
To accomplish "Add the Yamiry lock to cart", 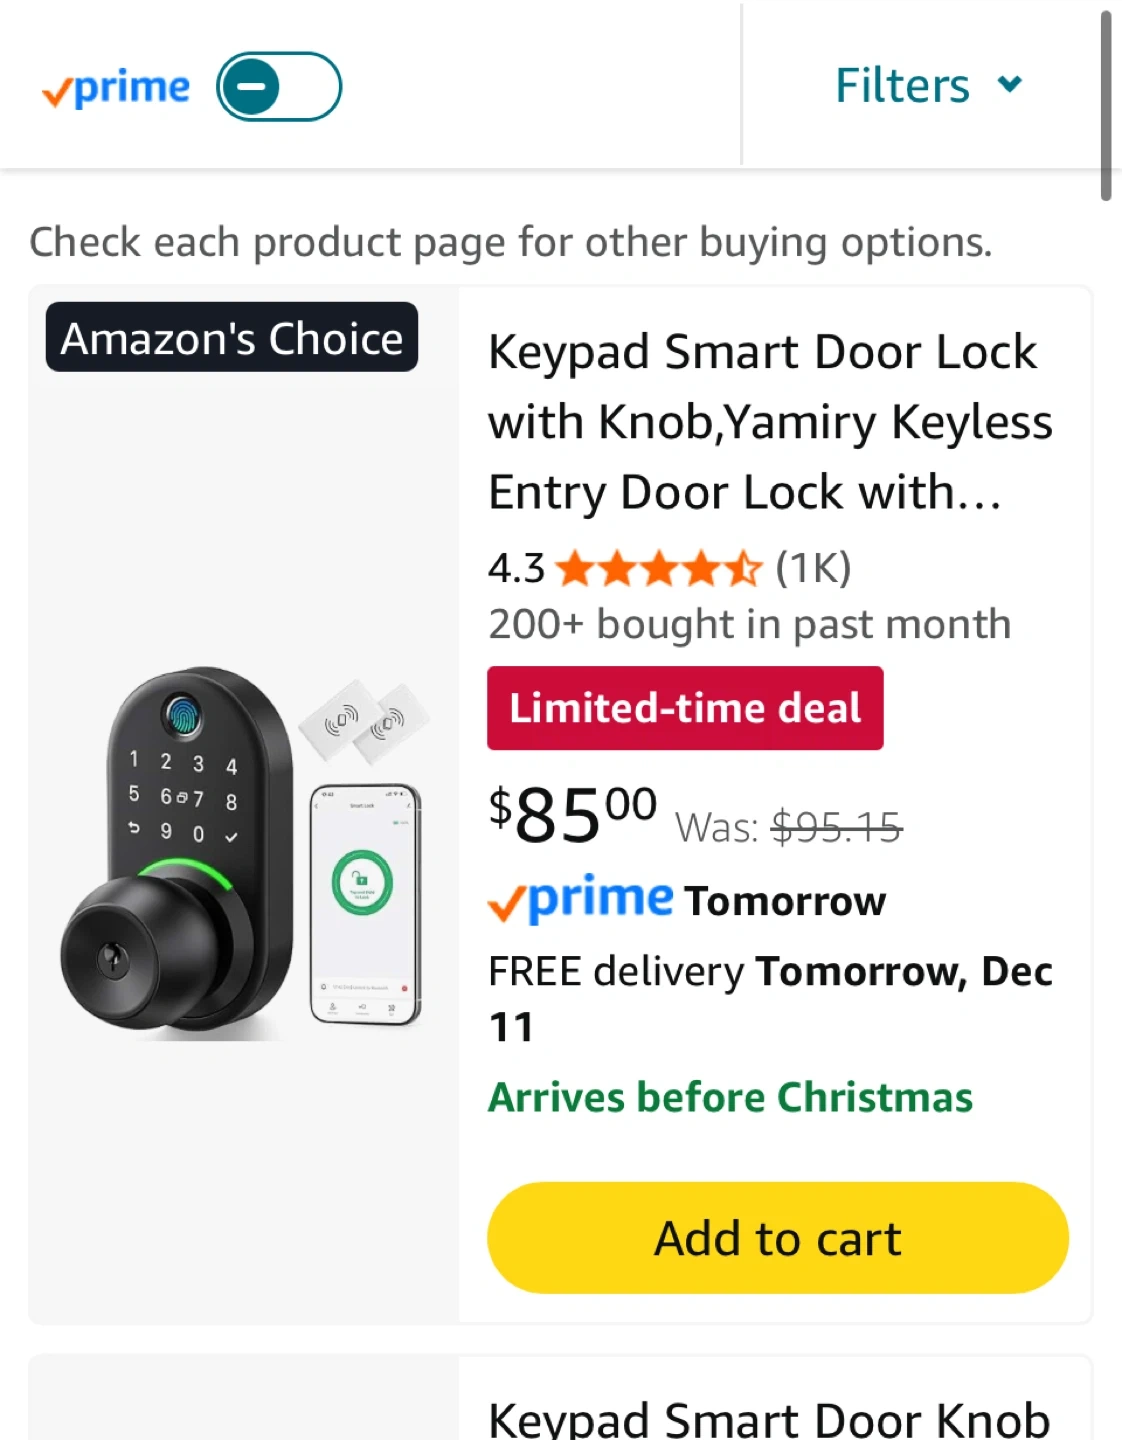I will pos(777,1238).
